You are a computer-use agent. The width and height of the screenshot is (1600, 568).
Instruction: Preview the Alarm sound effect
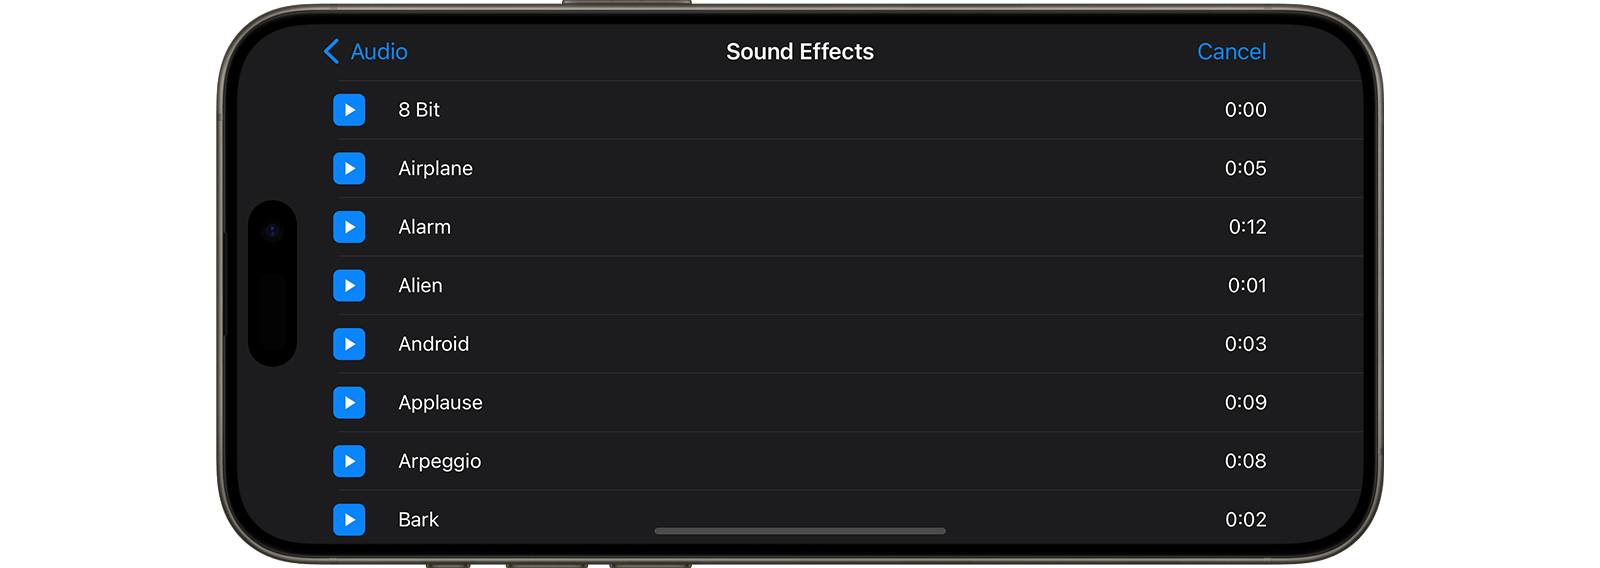pos(349,227)
